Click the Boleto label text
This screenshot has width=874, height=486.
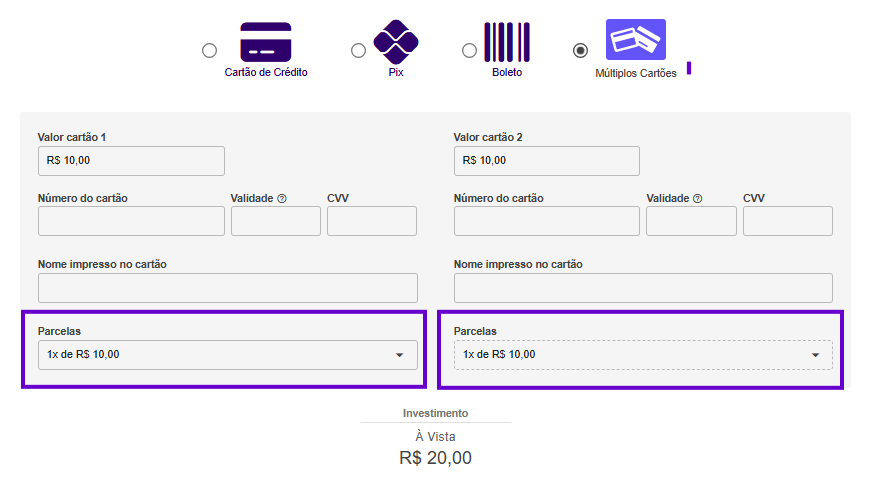pos(507,72)
